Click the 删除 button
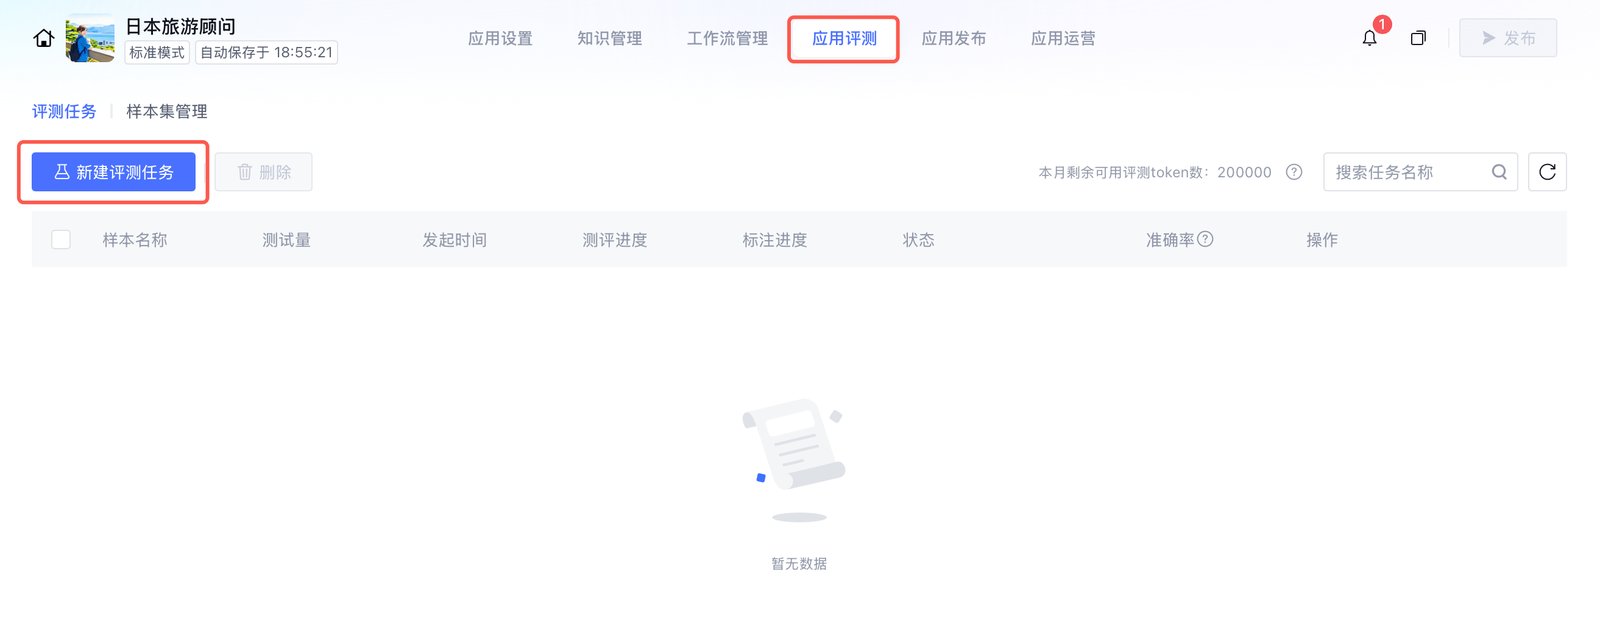Viewport: 1600px width, 624px height. [264, 172]
